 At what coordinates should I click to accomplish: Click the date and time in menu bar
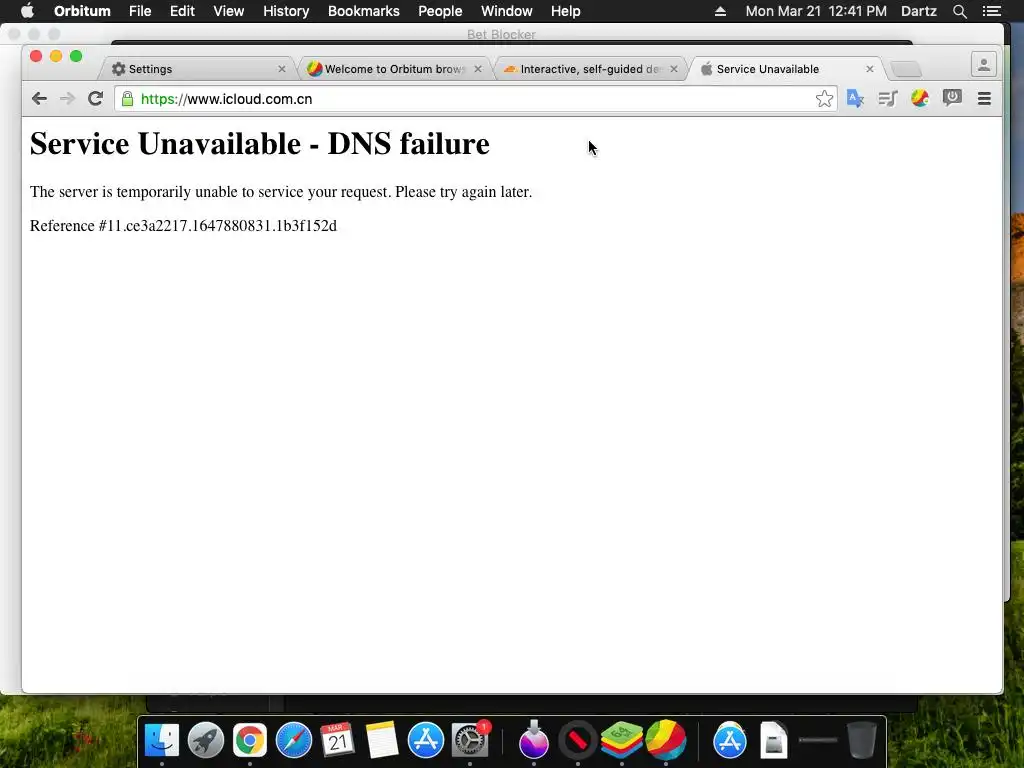816,11
